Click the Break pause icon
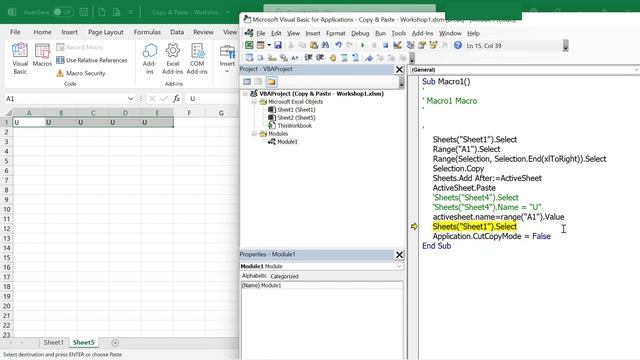 pos(374,45)
